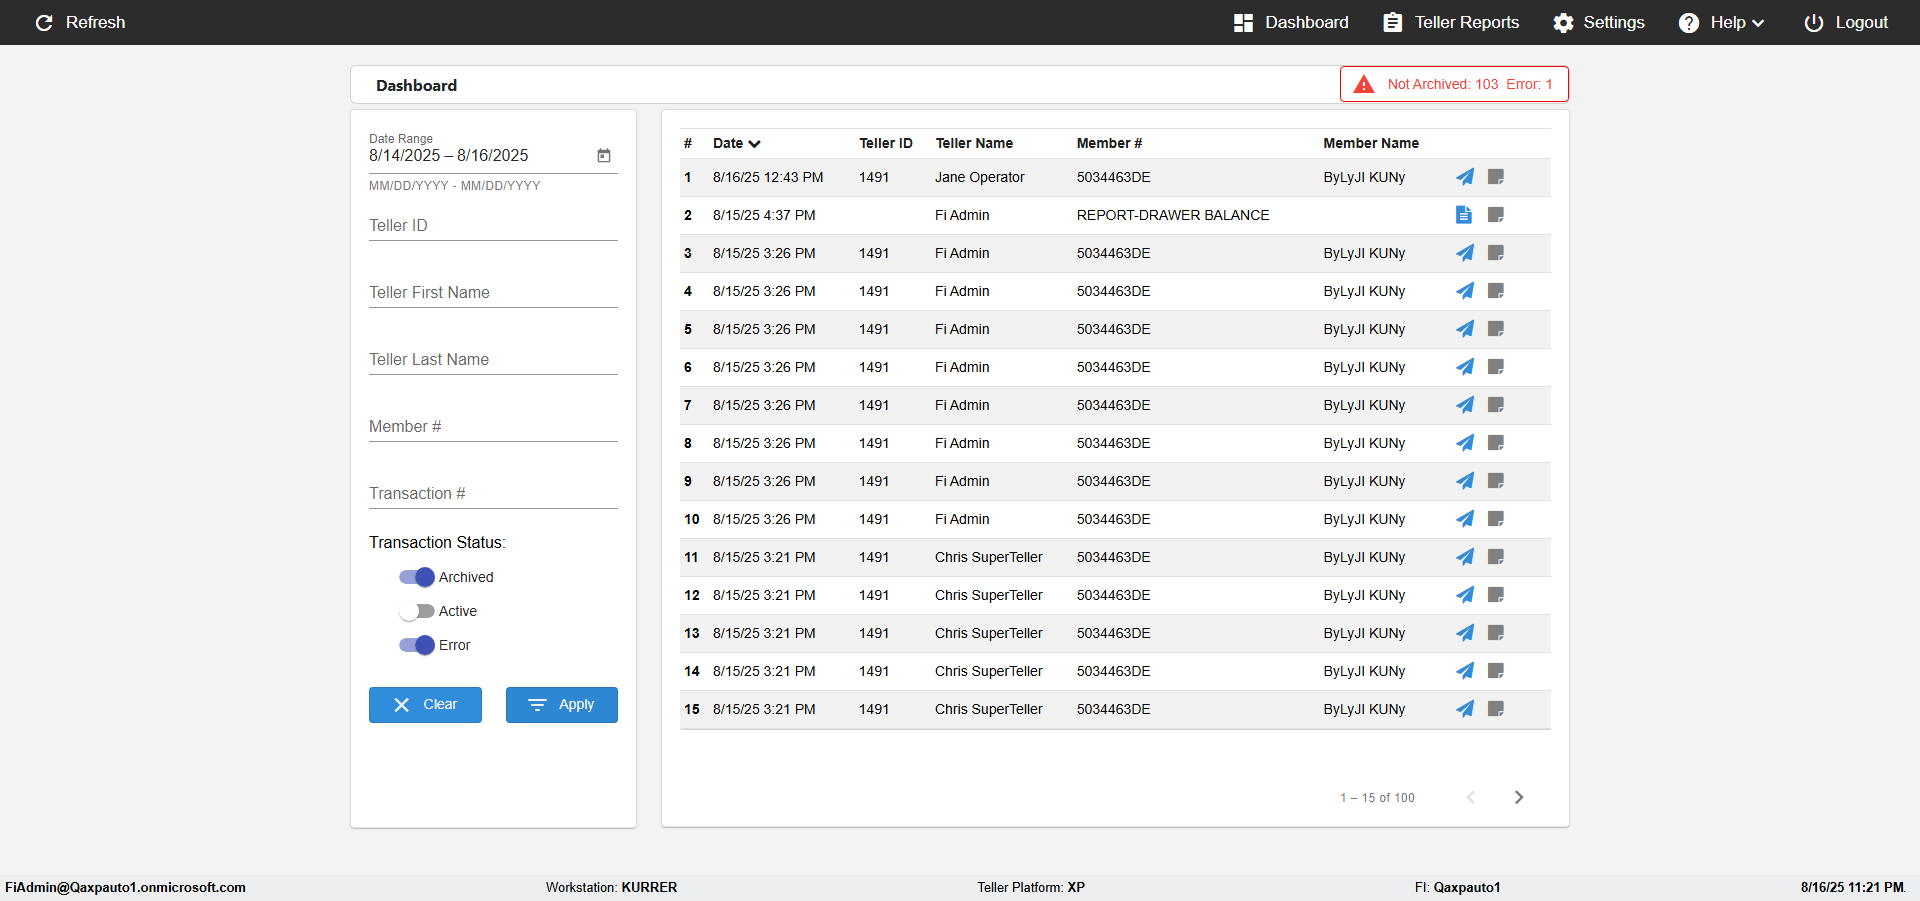
Task: Apply the transaction filters
Action: (562, 705)
